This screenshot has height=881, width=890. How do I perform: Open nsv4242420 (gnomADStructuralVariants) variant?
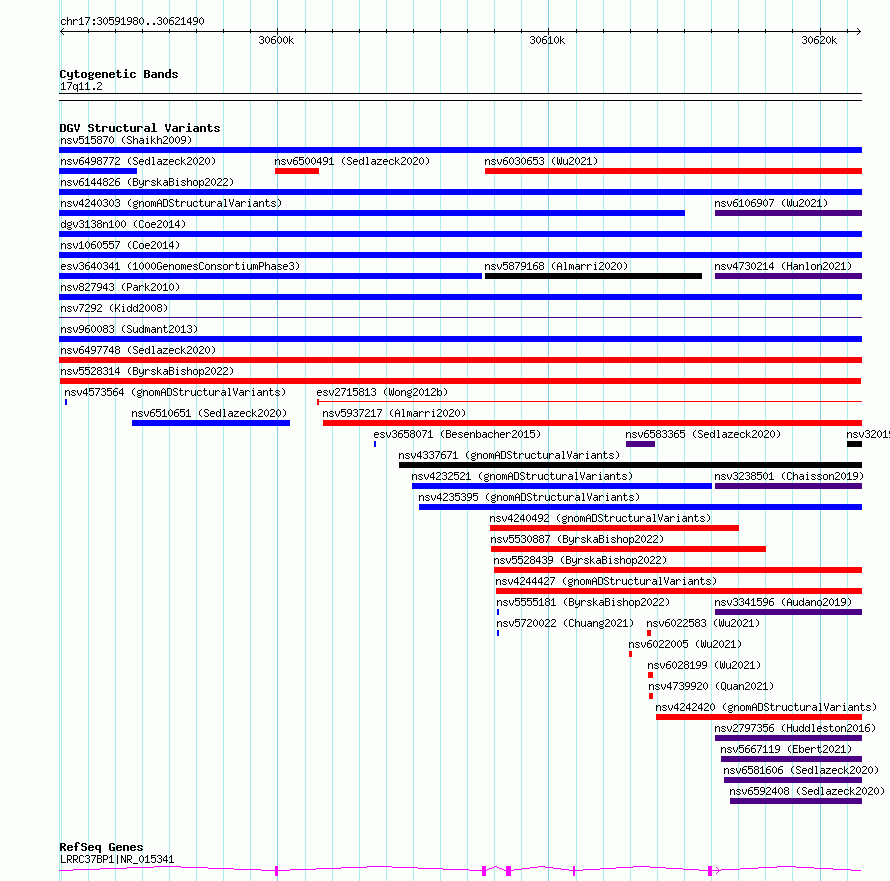pos(759,717)
